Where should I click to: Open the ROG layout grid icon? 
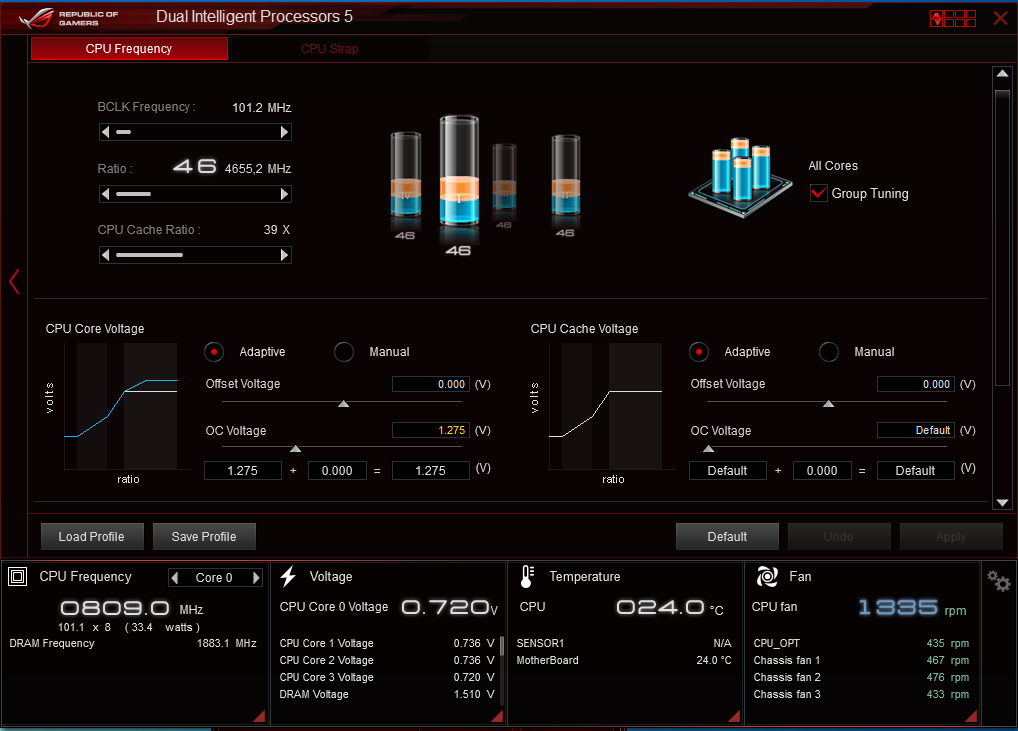pos(952,18)
